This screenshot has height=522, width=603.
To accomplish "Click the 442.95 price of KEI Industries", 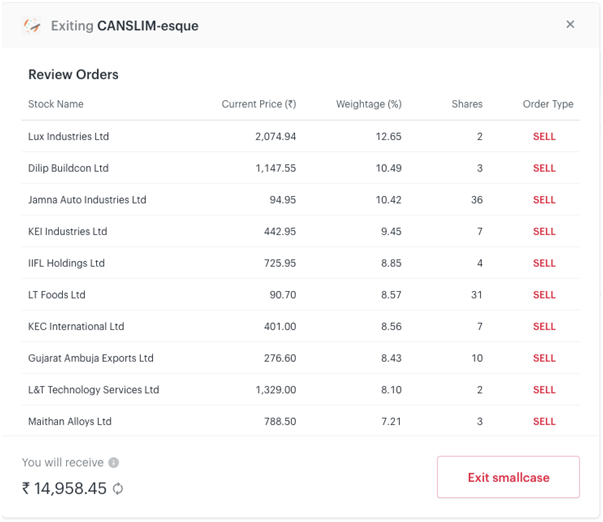I will [x=280, y=232].
